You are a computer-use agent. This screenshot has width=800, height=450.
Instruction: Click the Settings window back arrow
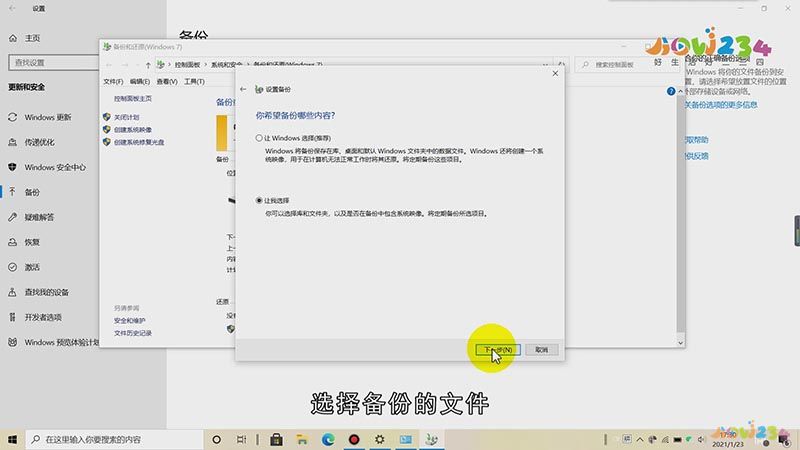12,9
